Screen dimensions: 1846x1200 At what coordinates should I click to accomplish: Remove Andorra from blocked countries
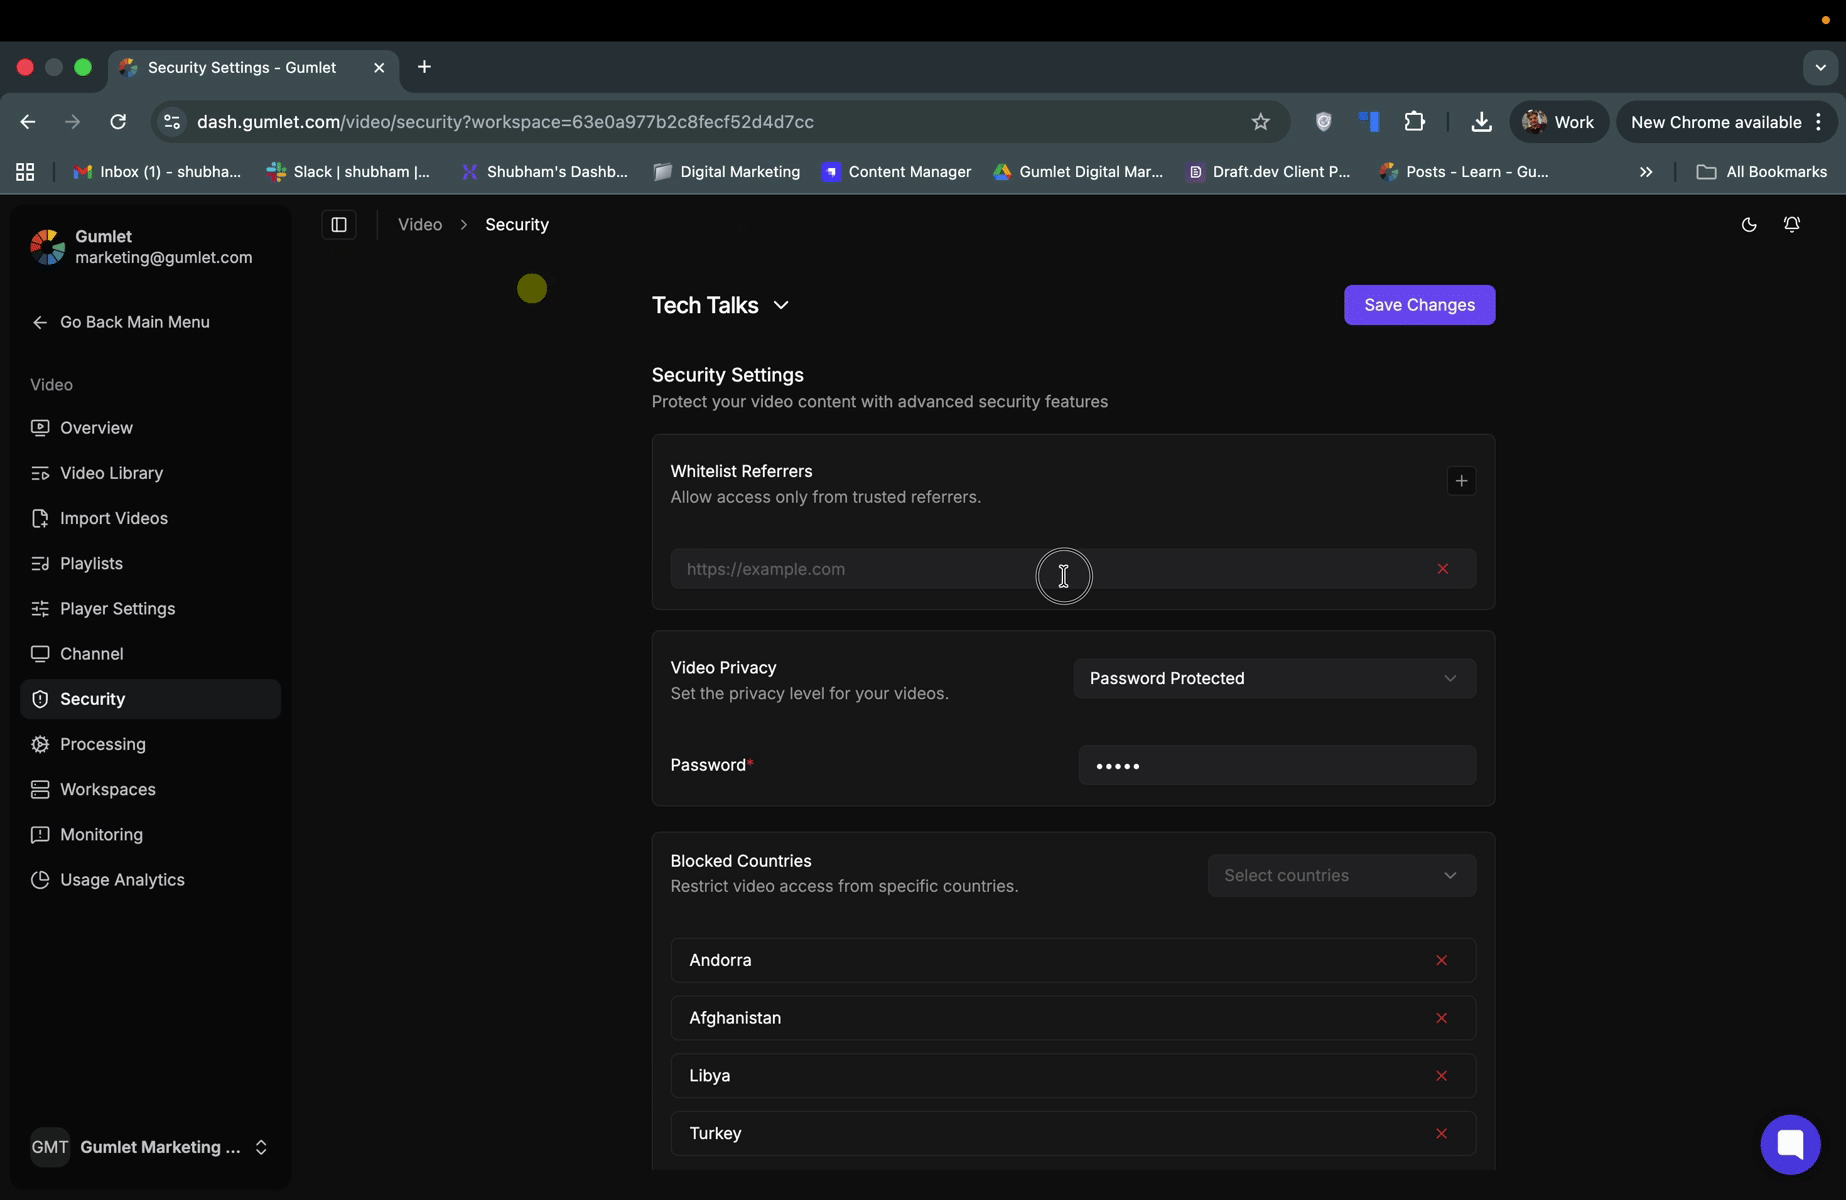(x=1441, y=960)
